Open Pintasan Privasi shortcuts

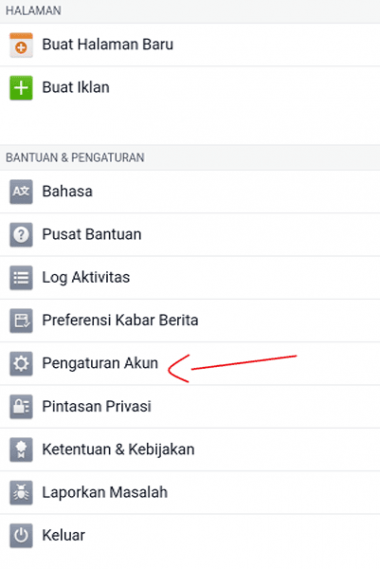click(x=190, y=406)
